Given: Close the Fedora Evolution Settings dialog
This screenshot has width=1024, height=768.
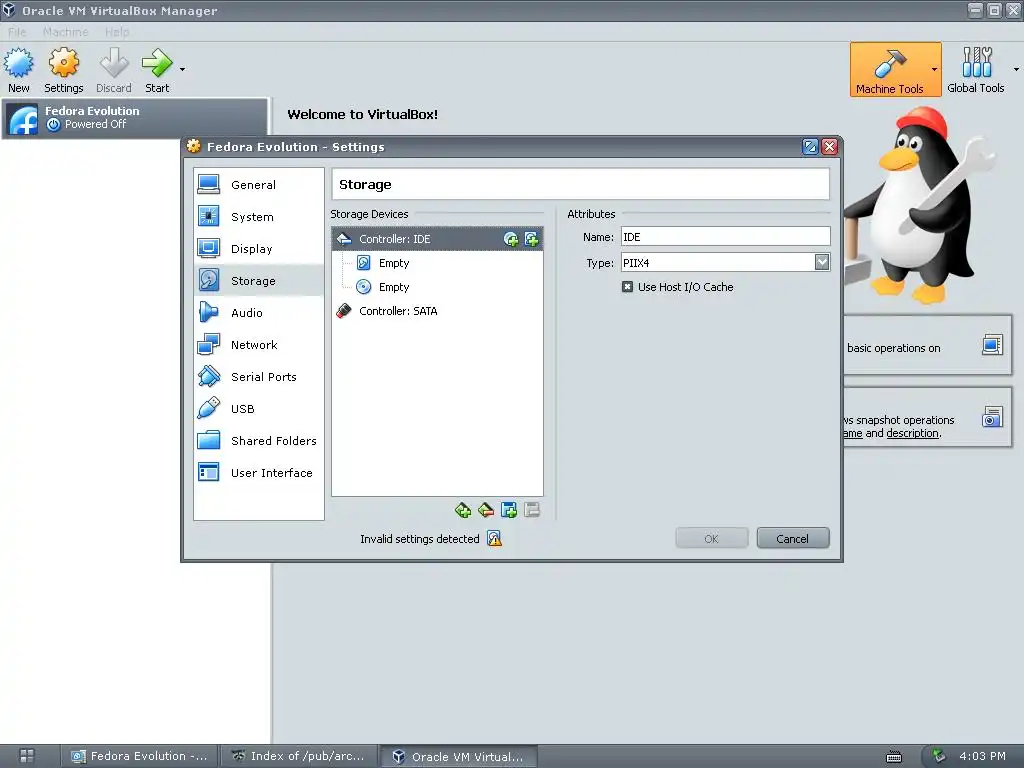Looking at the screenshot, I should [829, 147].
